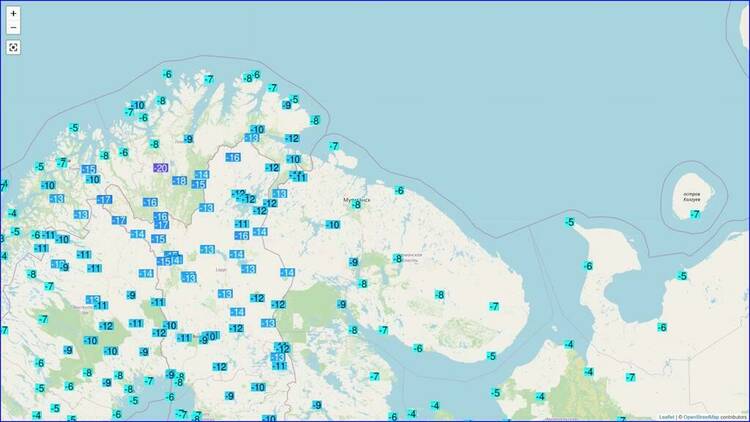Click the -17 marker stacked beneath a -16
This screenshot has width=750, height=422.
point(161,225)
